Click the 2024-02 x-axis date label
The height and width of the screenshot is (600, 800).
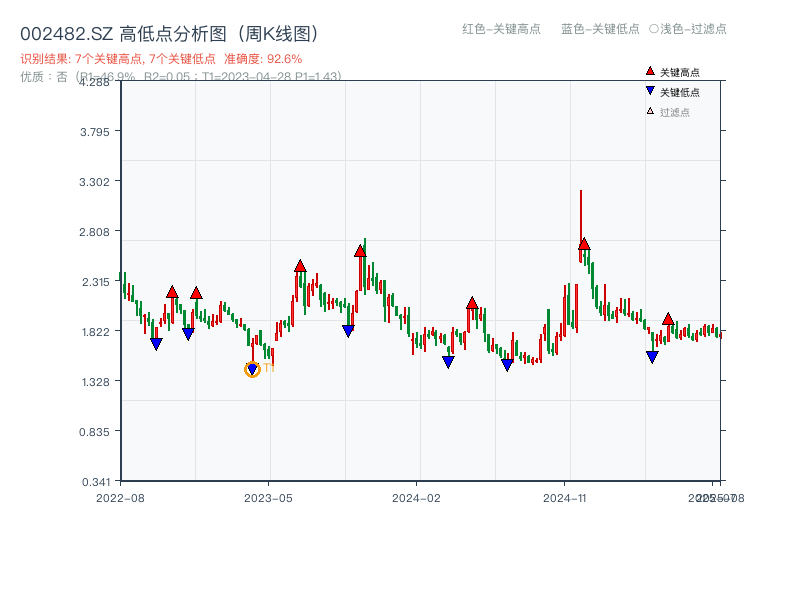click(x=416, y=498)
